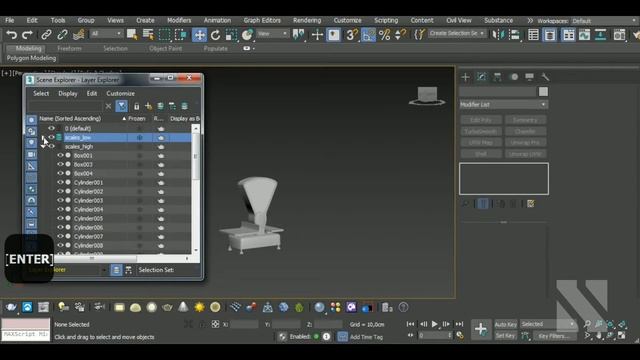Open the Workspaces Default dropdown

604,21
